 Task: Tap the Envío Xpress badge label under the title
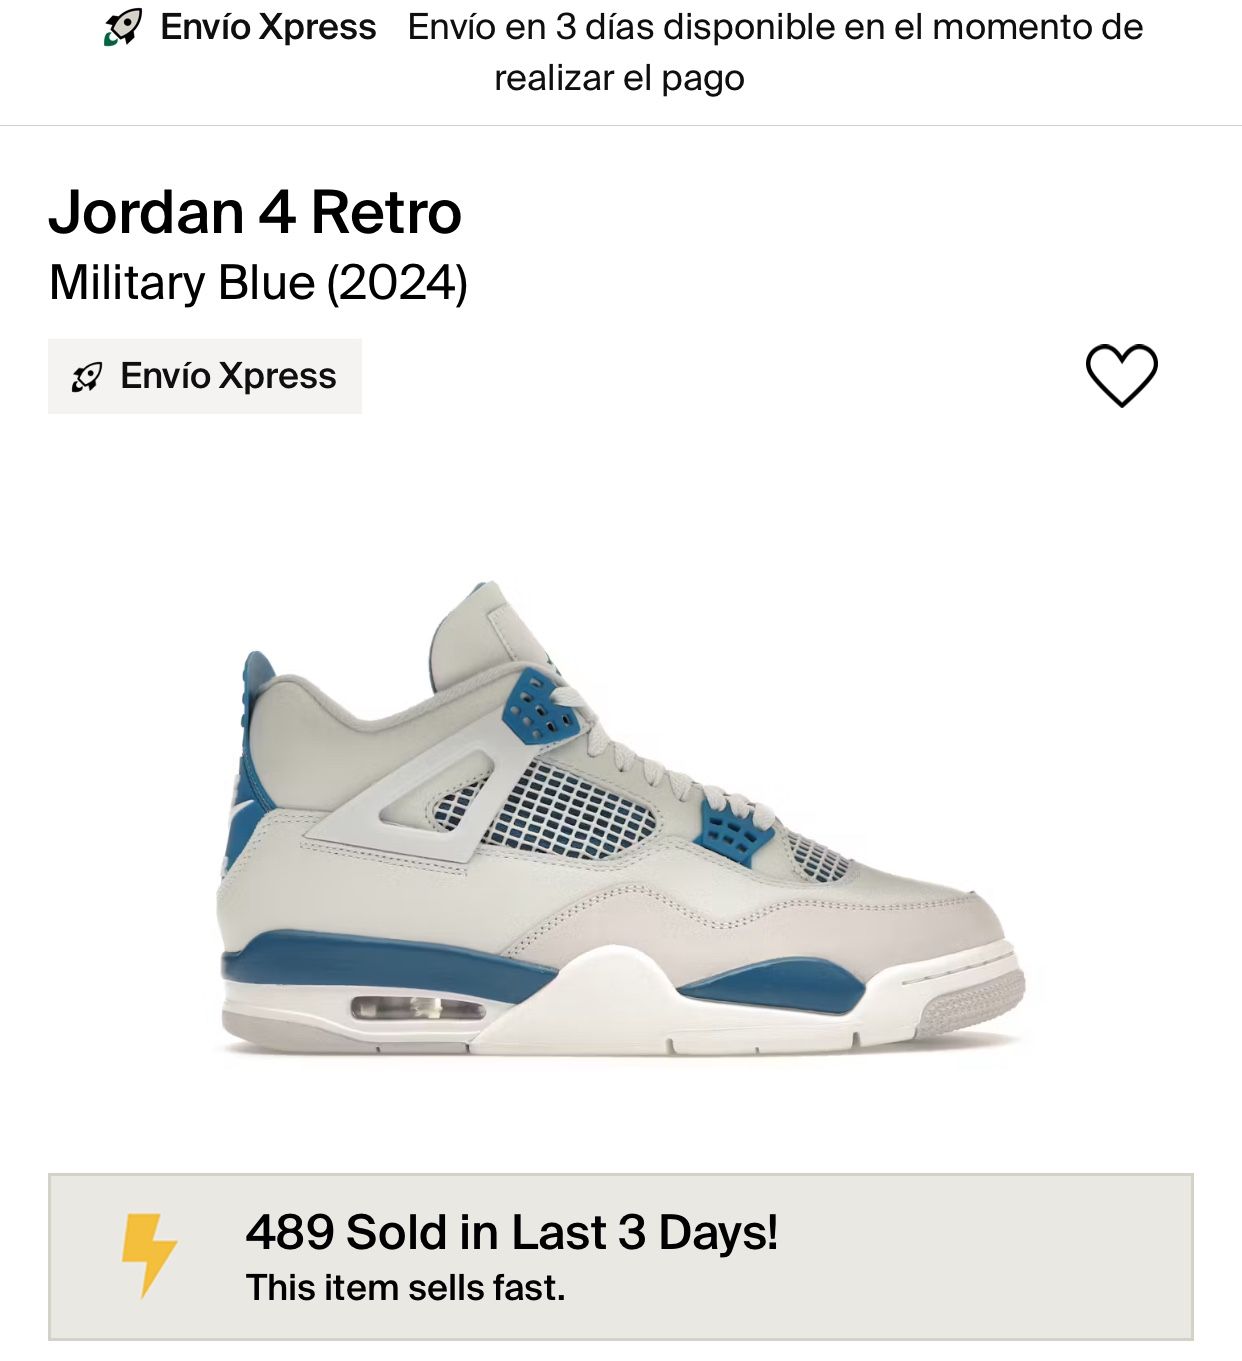[228, 376]
